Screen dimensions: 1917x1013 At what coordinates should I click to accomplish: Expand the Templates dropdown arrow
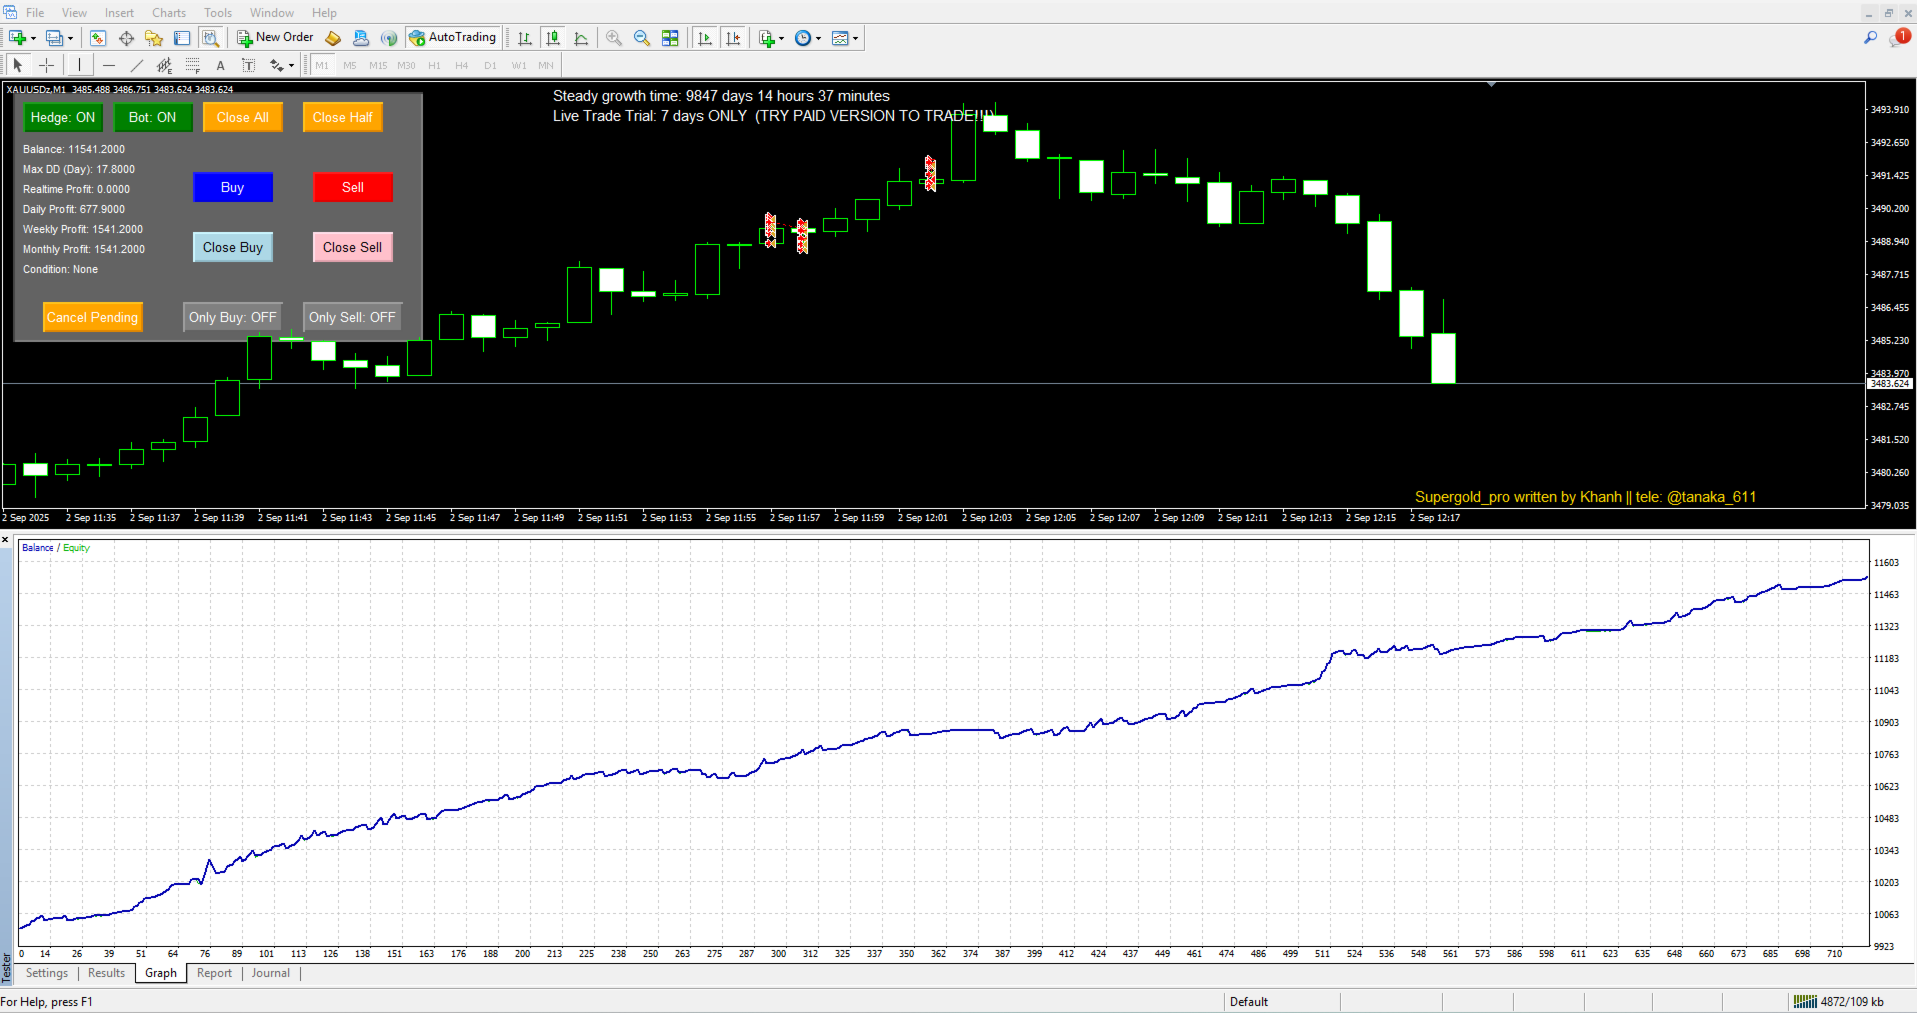click(855, 39)
